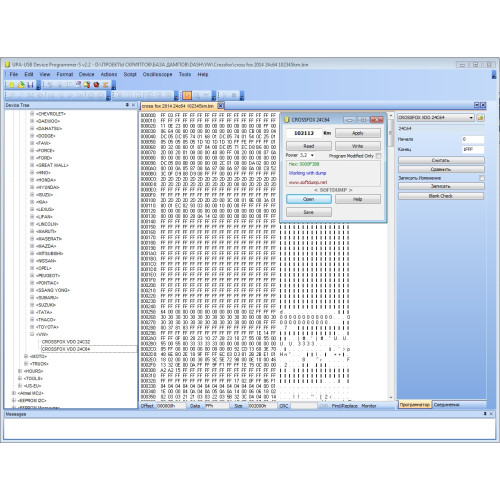Click the Blank Check button
This screenshot has width=500, height=500.
tap(441, 196)
